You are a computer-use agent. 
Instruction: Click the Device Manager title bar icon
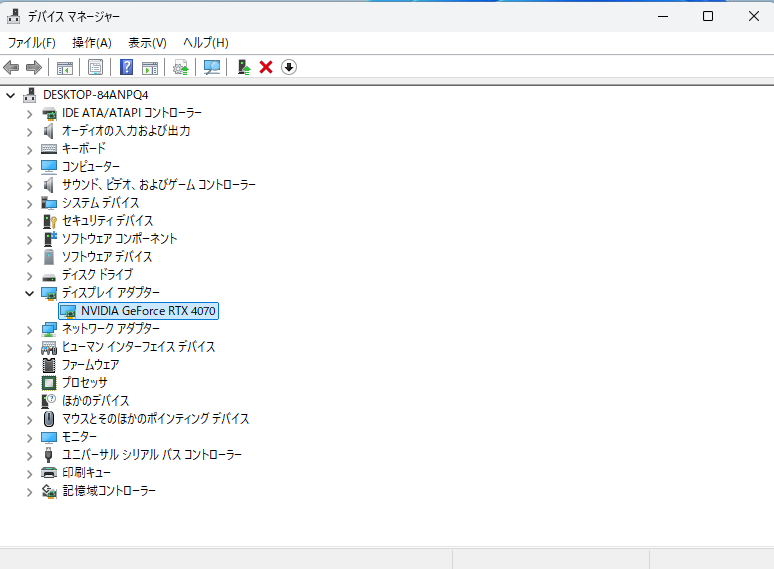[13, 16]
